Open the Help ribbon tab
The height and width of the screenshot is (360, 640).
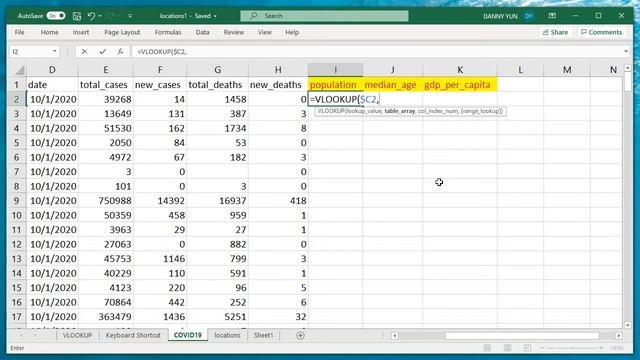292,32
